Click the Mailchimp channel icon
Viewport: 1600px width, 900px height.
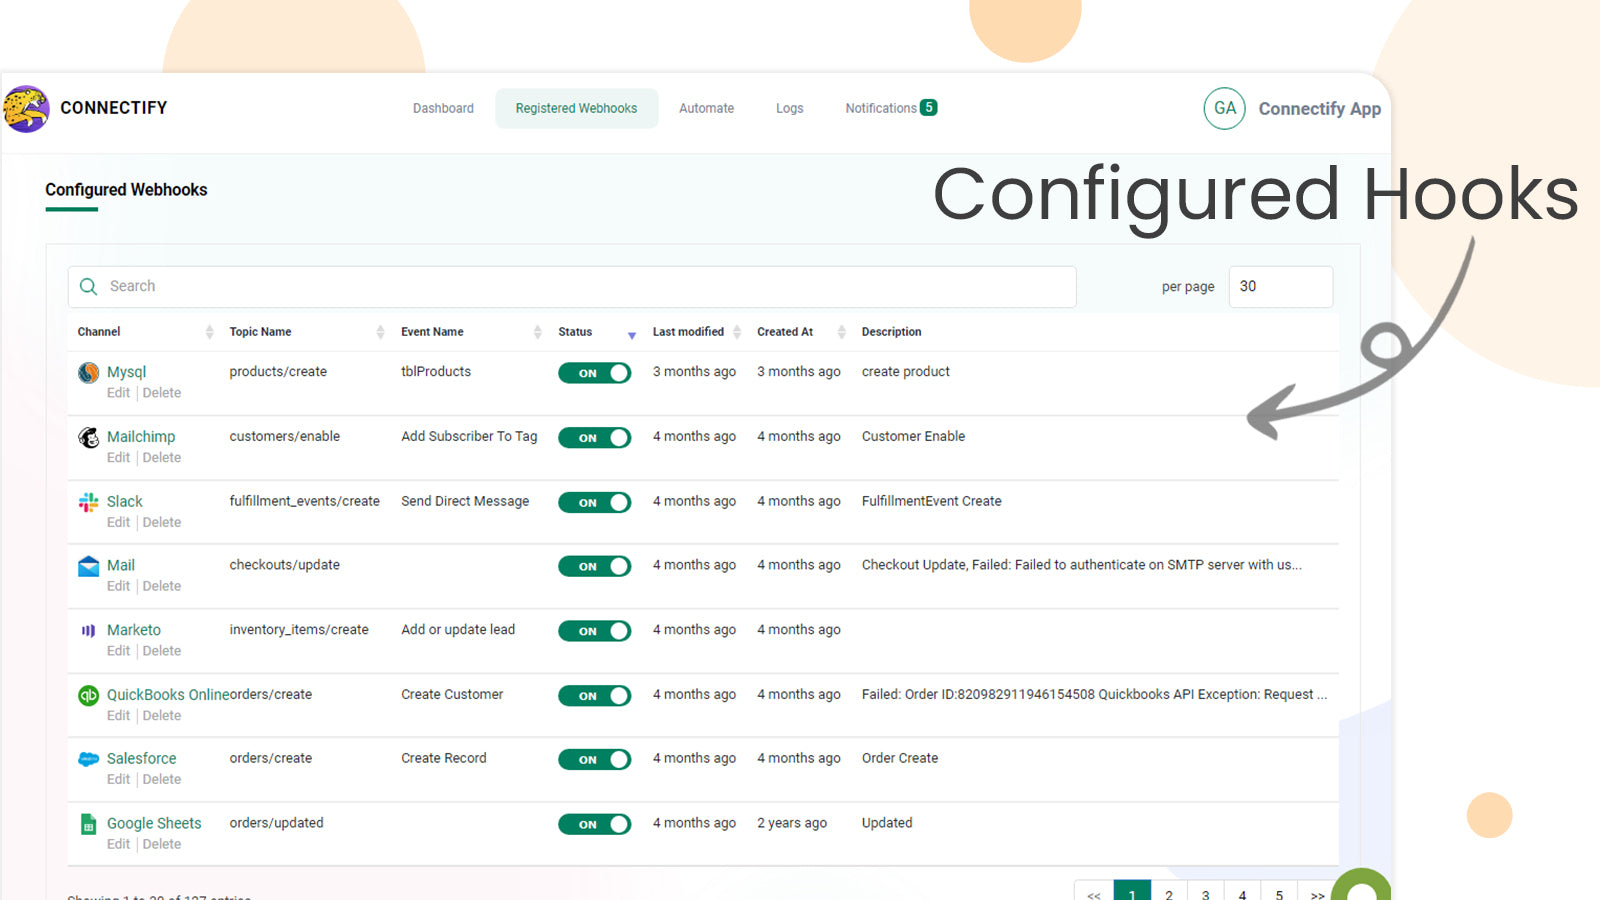89,437
